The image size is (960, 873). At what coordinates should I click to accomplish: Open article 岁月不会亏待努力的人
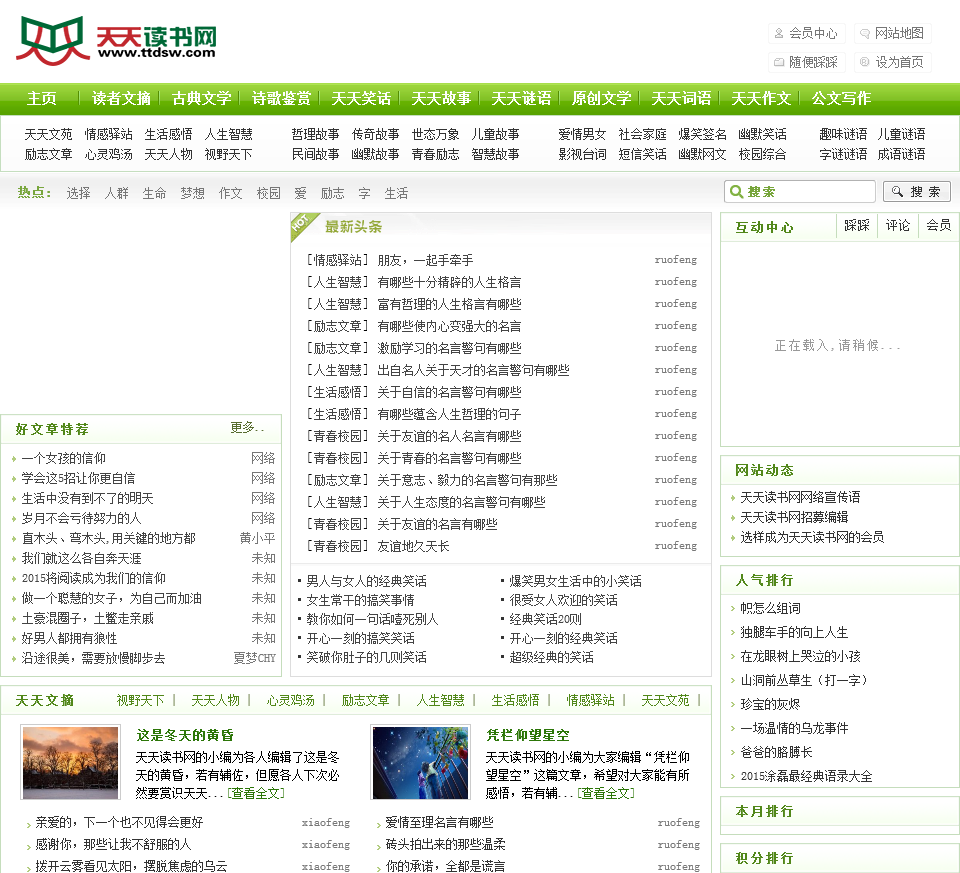coord(81,519)
